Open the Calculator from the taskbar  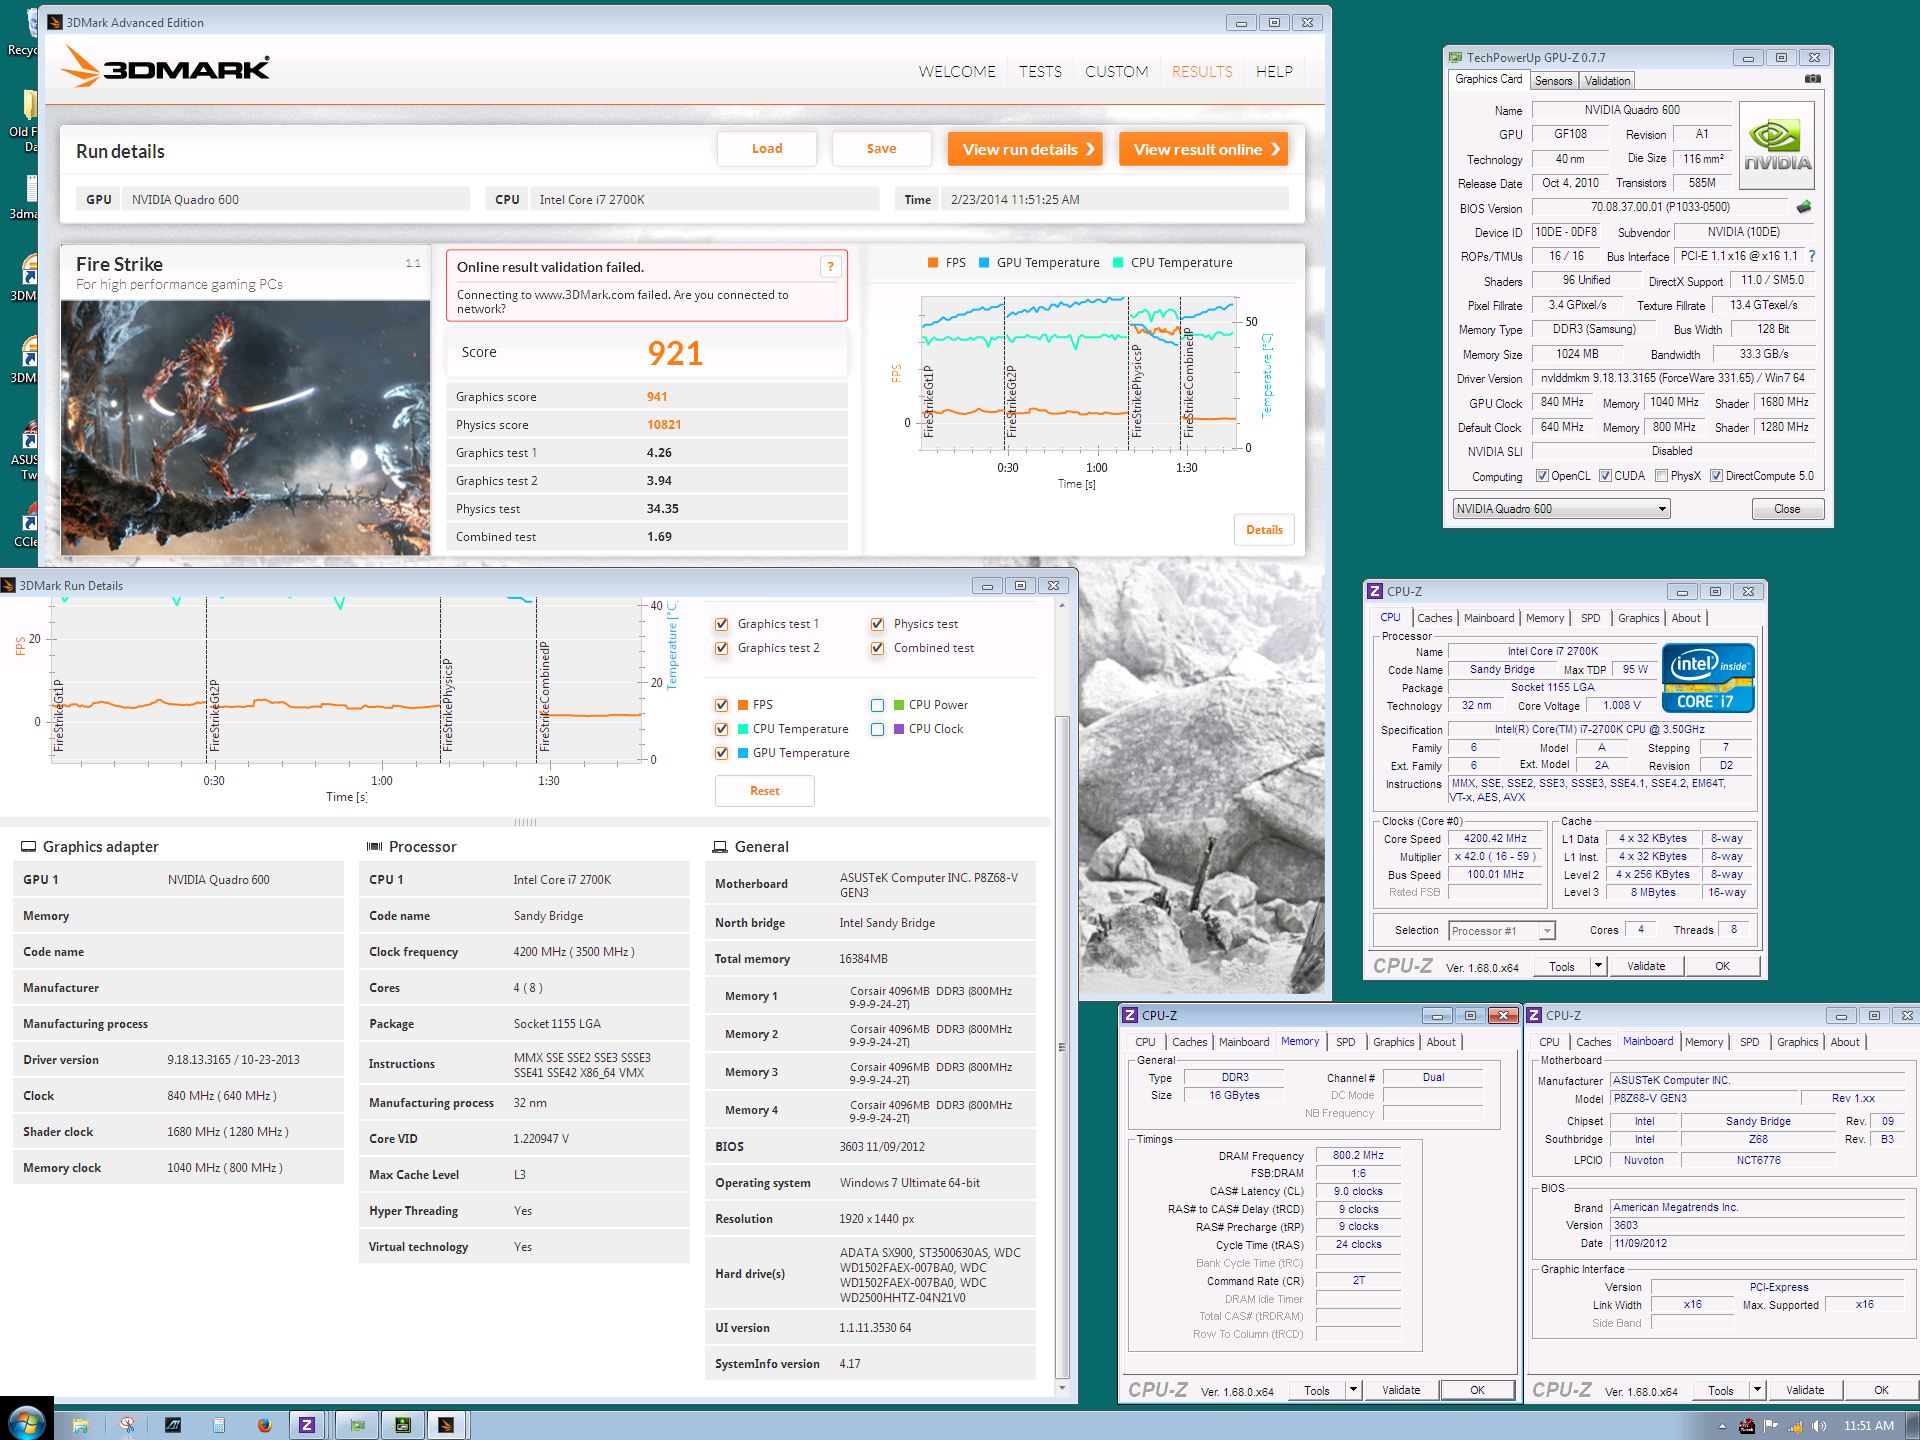point(219,1425)
